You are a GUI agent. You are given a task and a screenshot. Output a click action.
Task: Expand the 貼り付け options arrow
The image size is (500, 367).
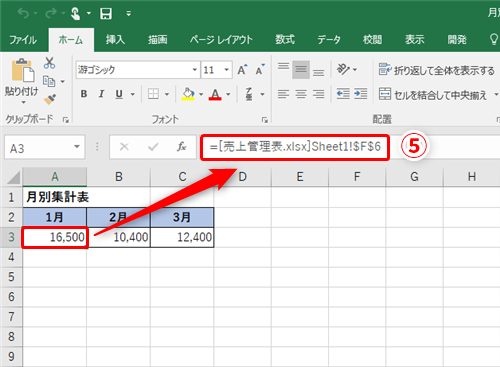[x=23, y=102]
